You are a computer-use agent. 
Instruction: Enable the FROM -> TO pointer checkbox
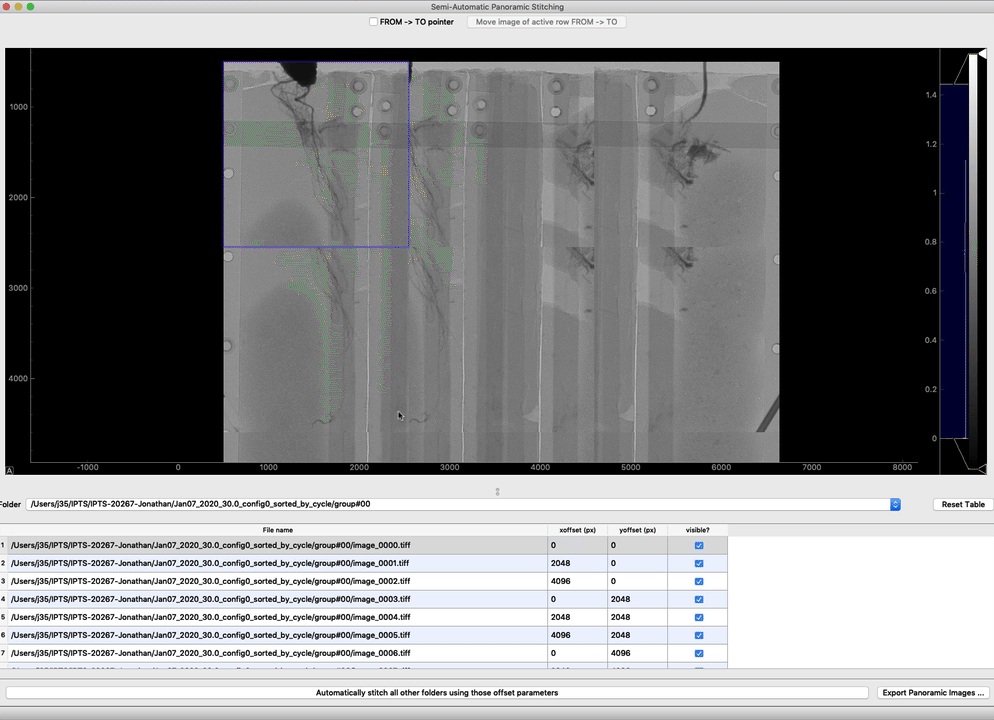point(373,22)
